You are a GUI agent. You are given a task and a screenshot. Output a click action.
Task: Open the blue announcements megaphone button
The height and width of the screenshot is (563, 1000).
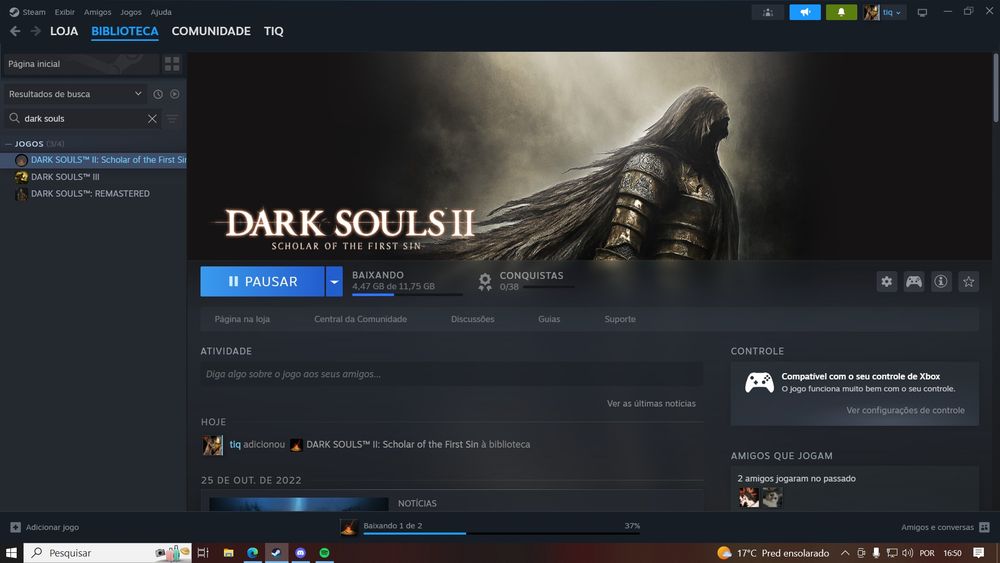point(805,12)
